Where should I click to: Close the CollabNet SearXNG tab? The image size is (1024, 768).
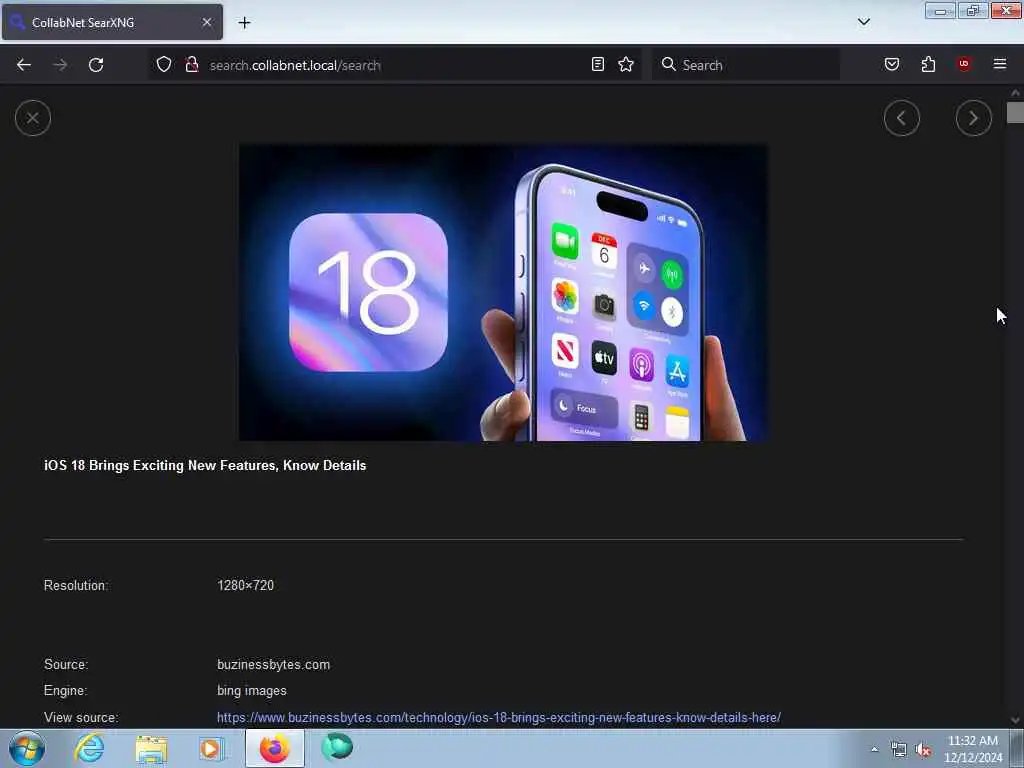pyautogui.click(x=206, y=22)
